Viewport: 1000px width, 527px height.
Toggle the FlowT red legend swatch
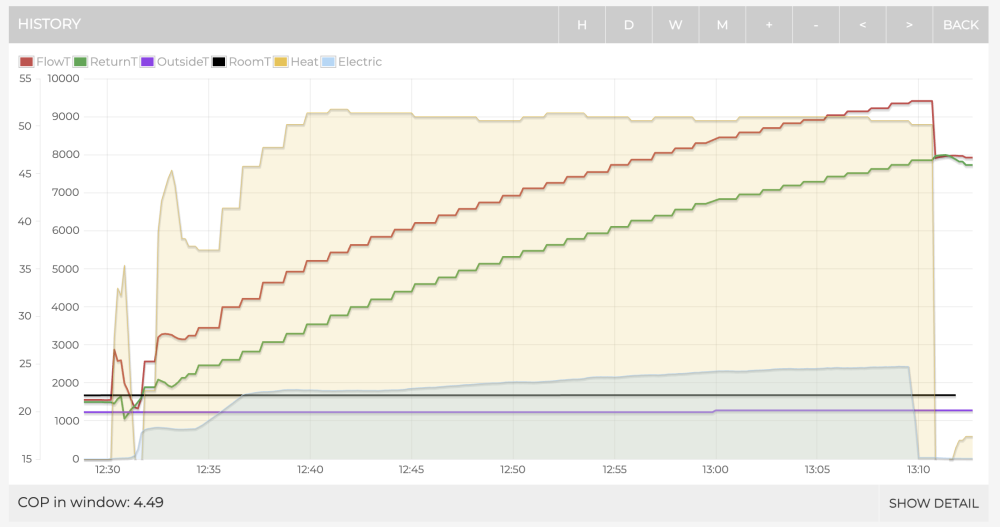[x=26, y=62]
